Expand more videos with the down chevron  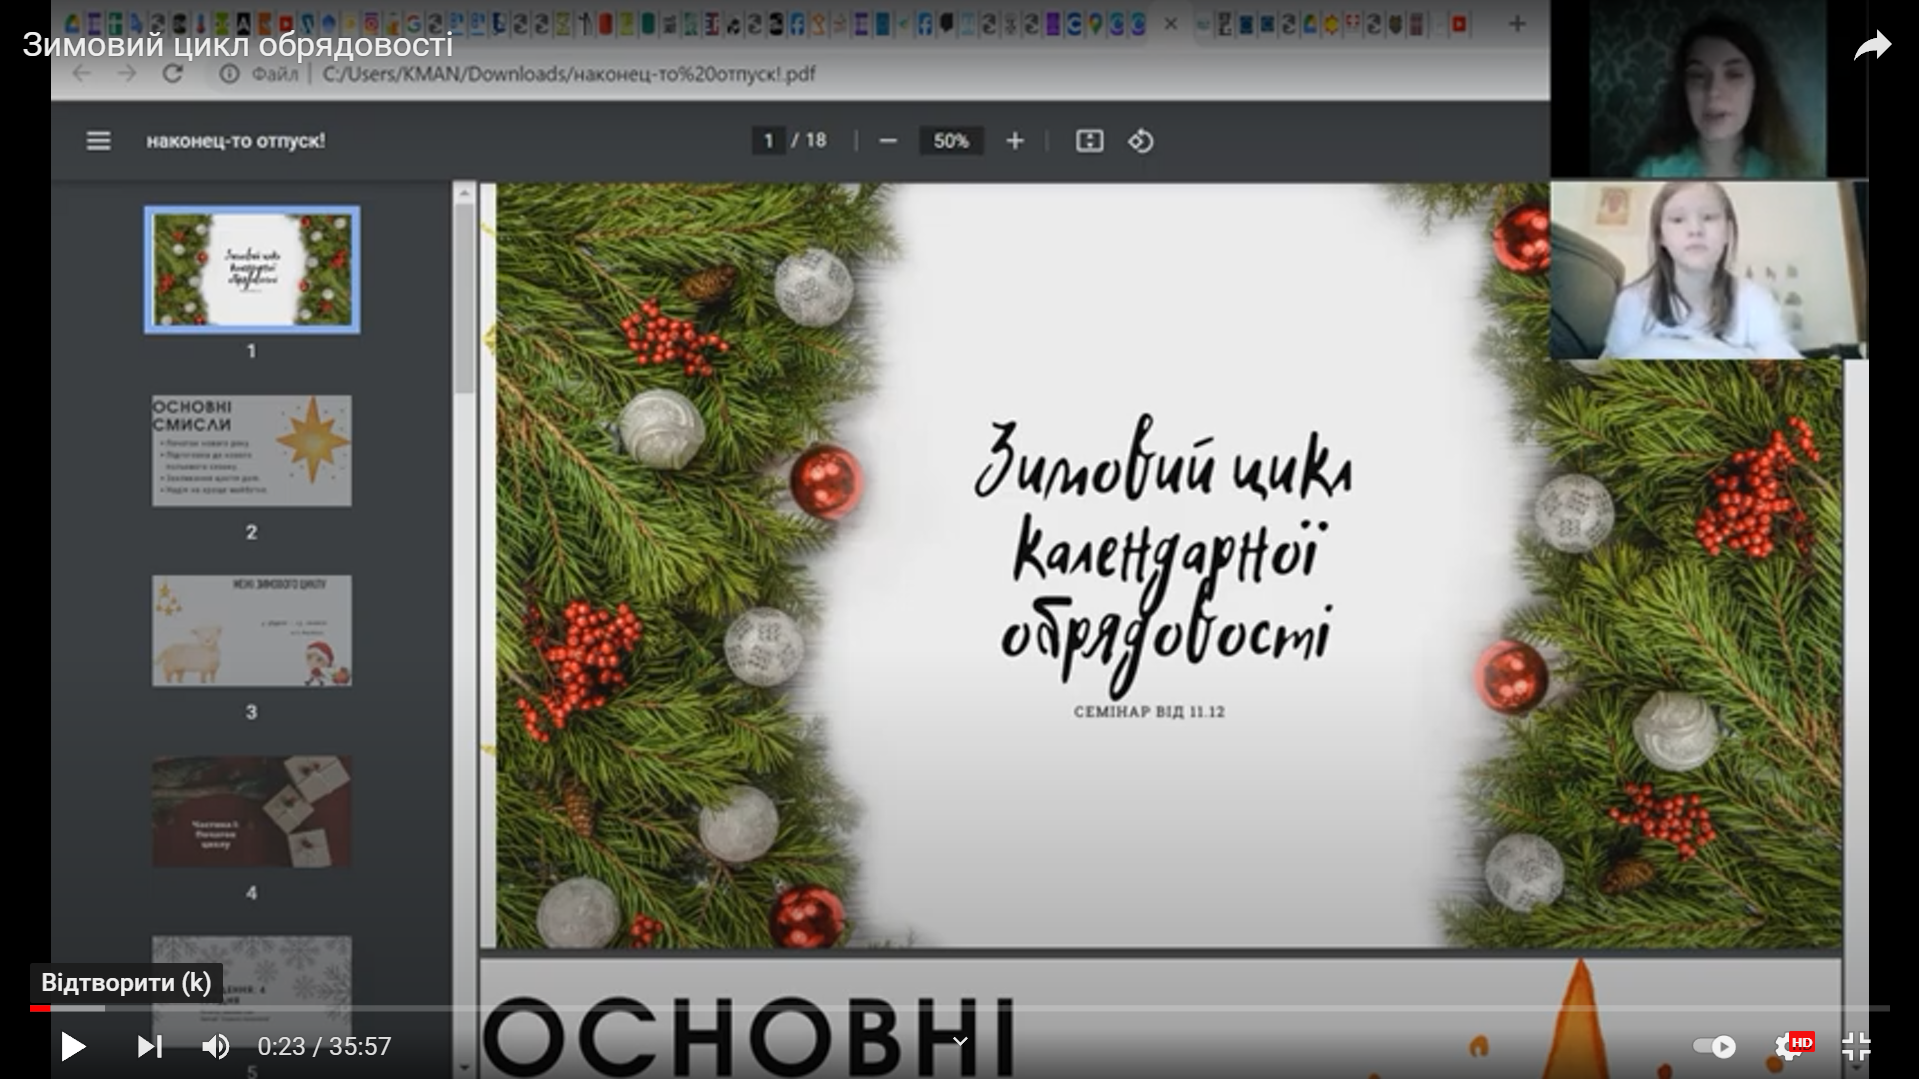(x=959, y=1042)
